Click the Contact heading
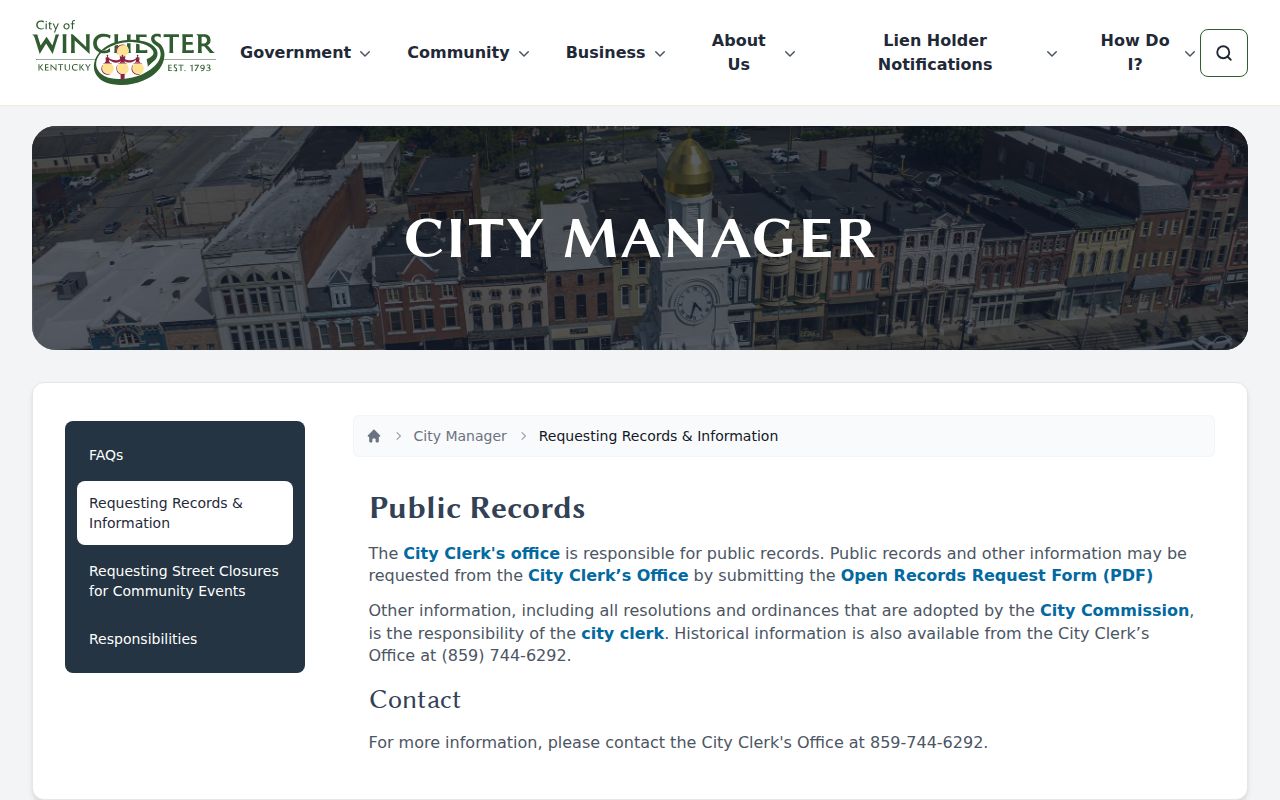1280x800 pixels. (415, 699)
